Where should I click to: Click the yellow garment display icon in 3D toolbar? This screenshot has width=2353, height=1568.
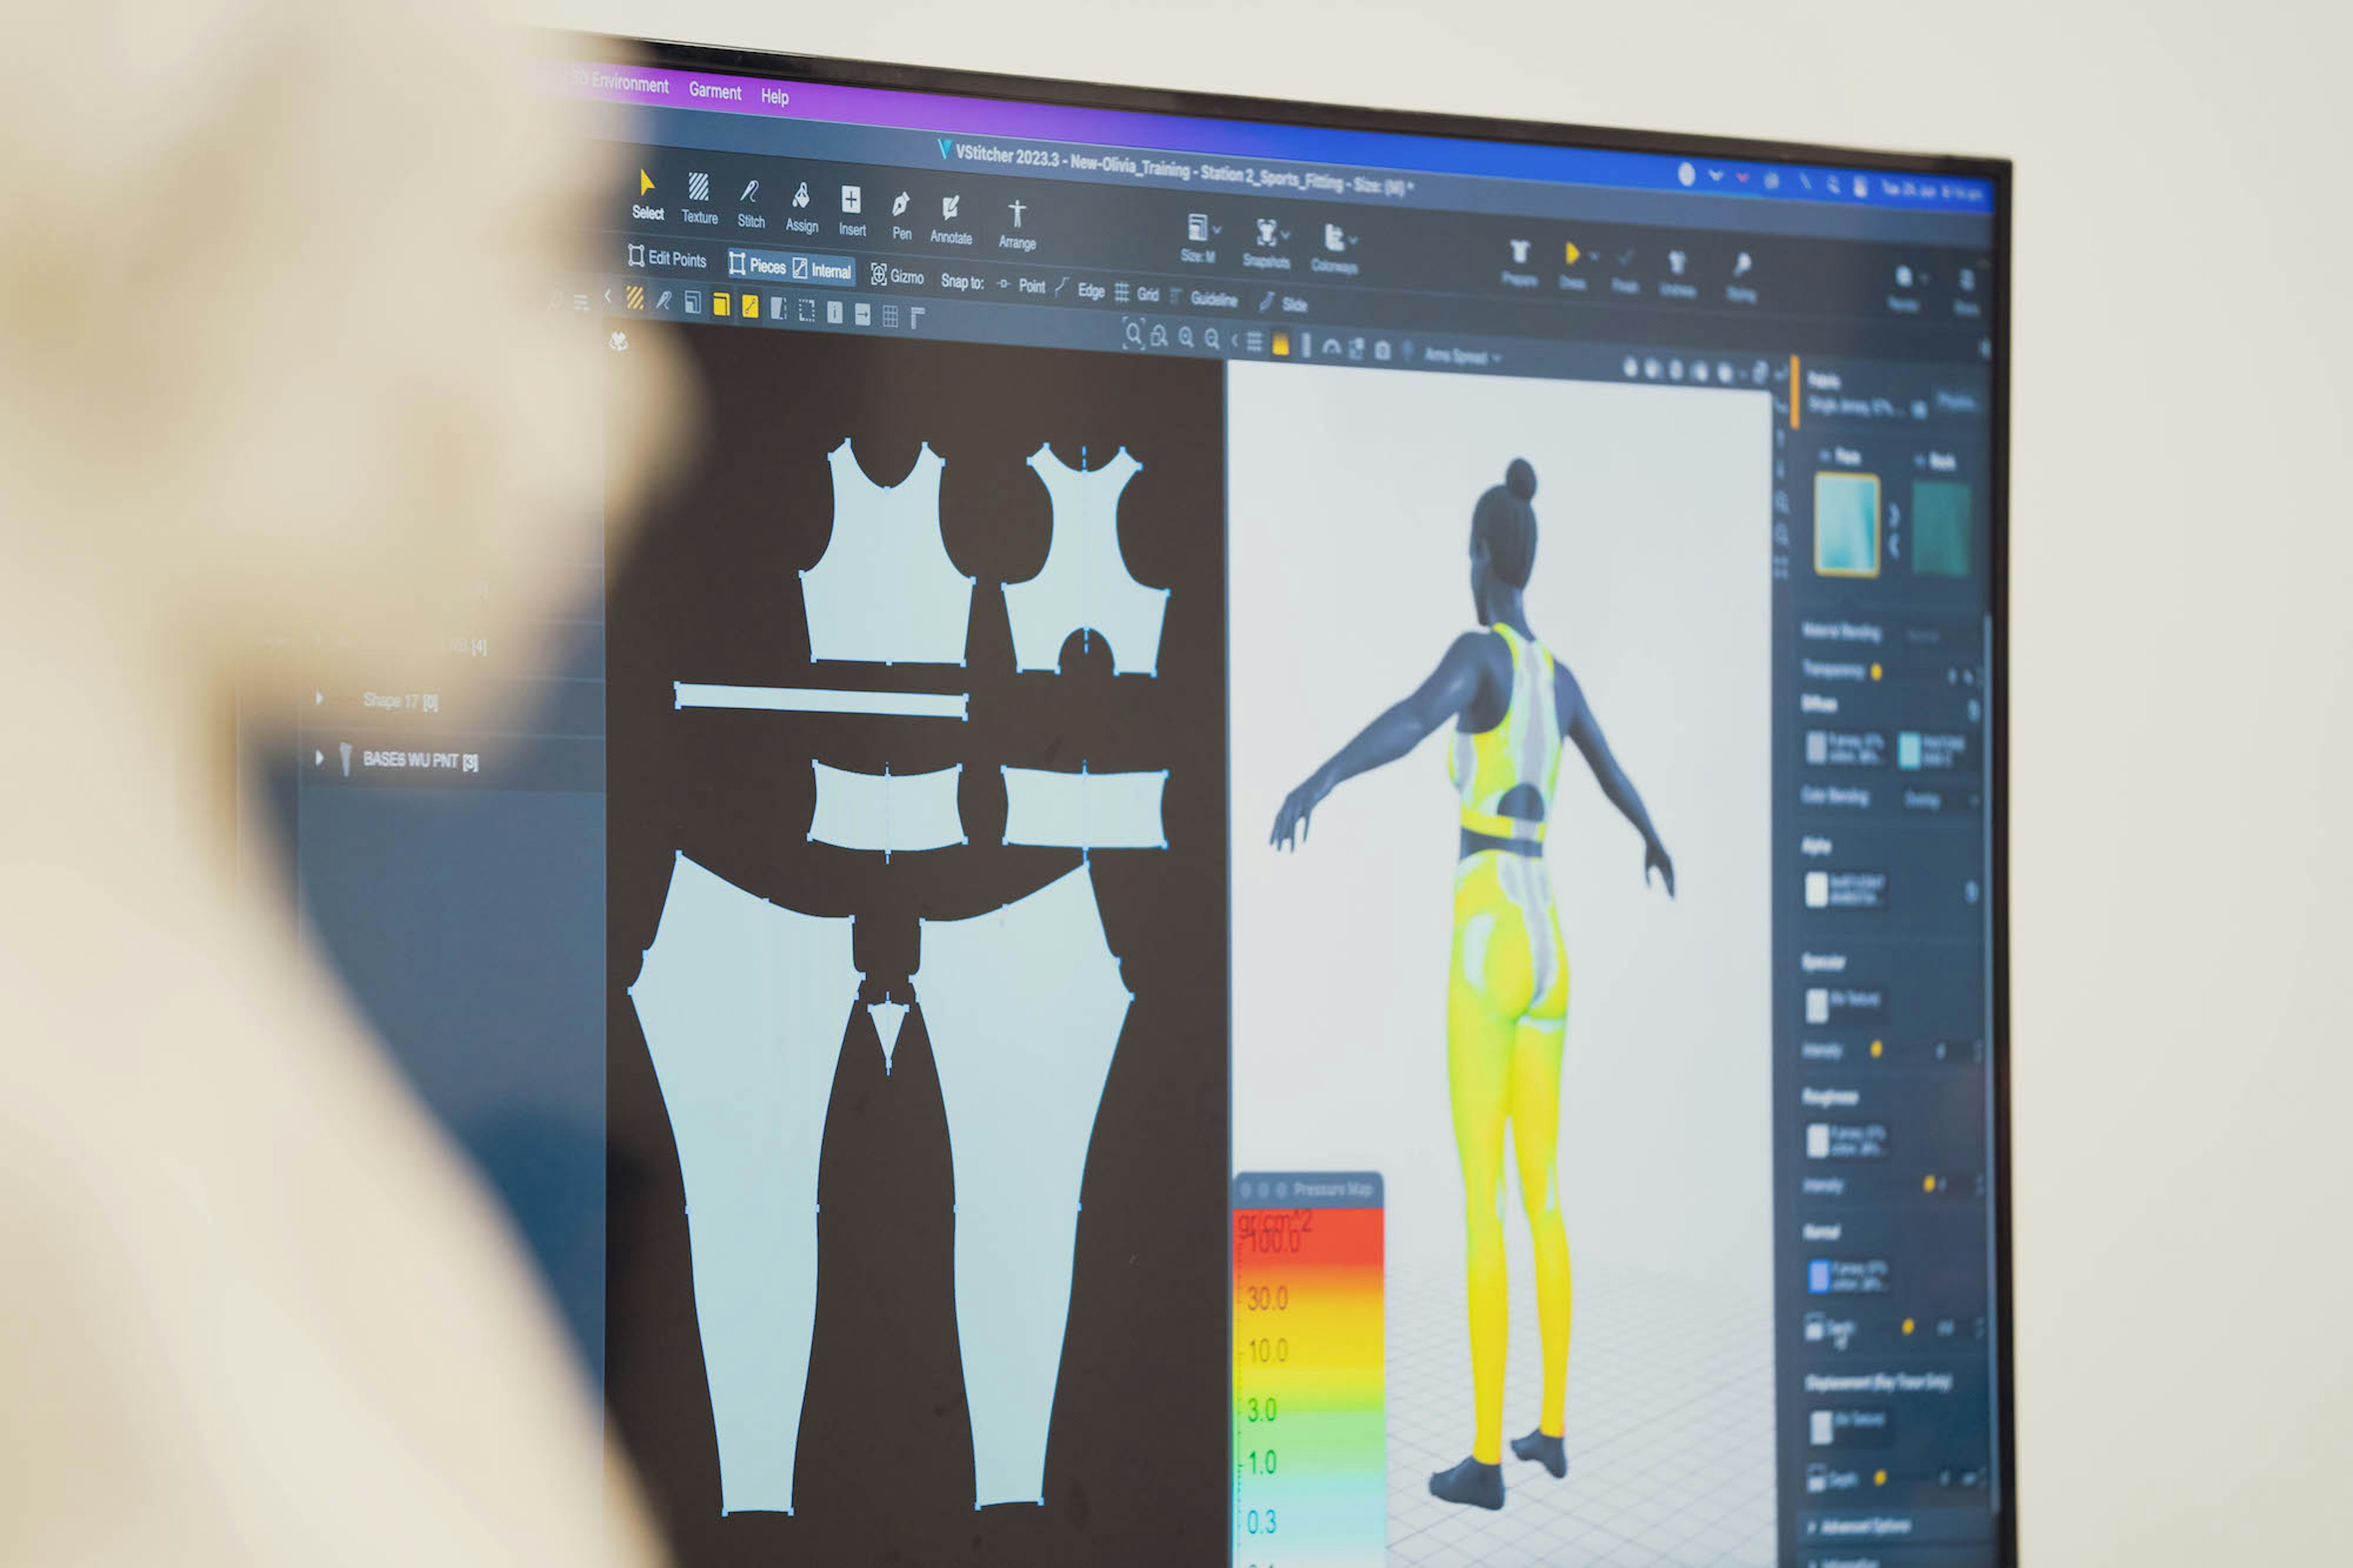[x=1280, y=344]
